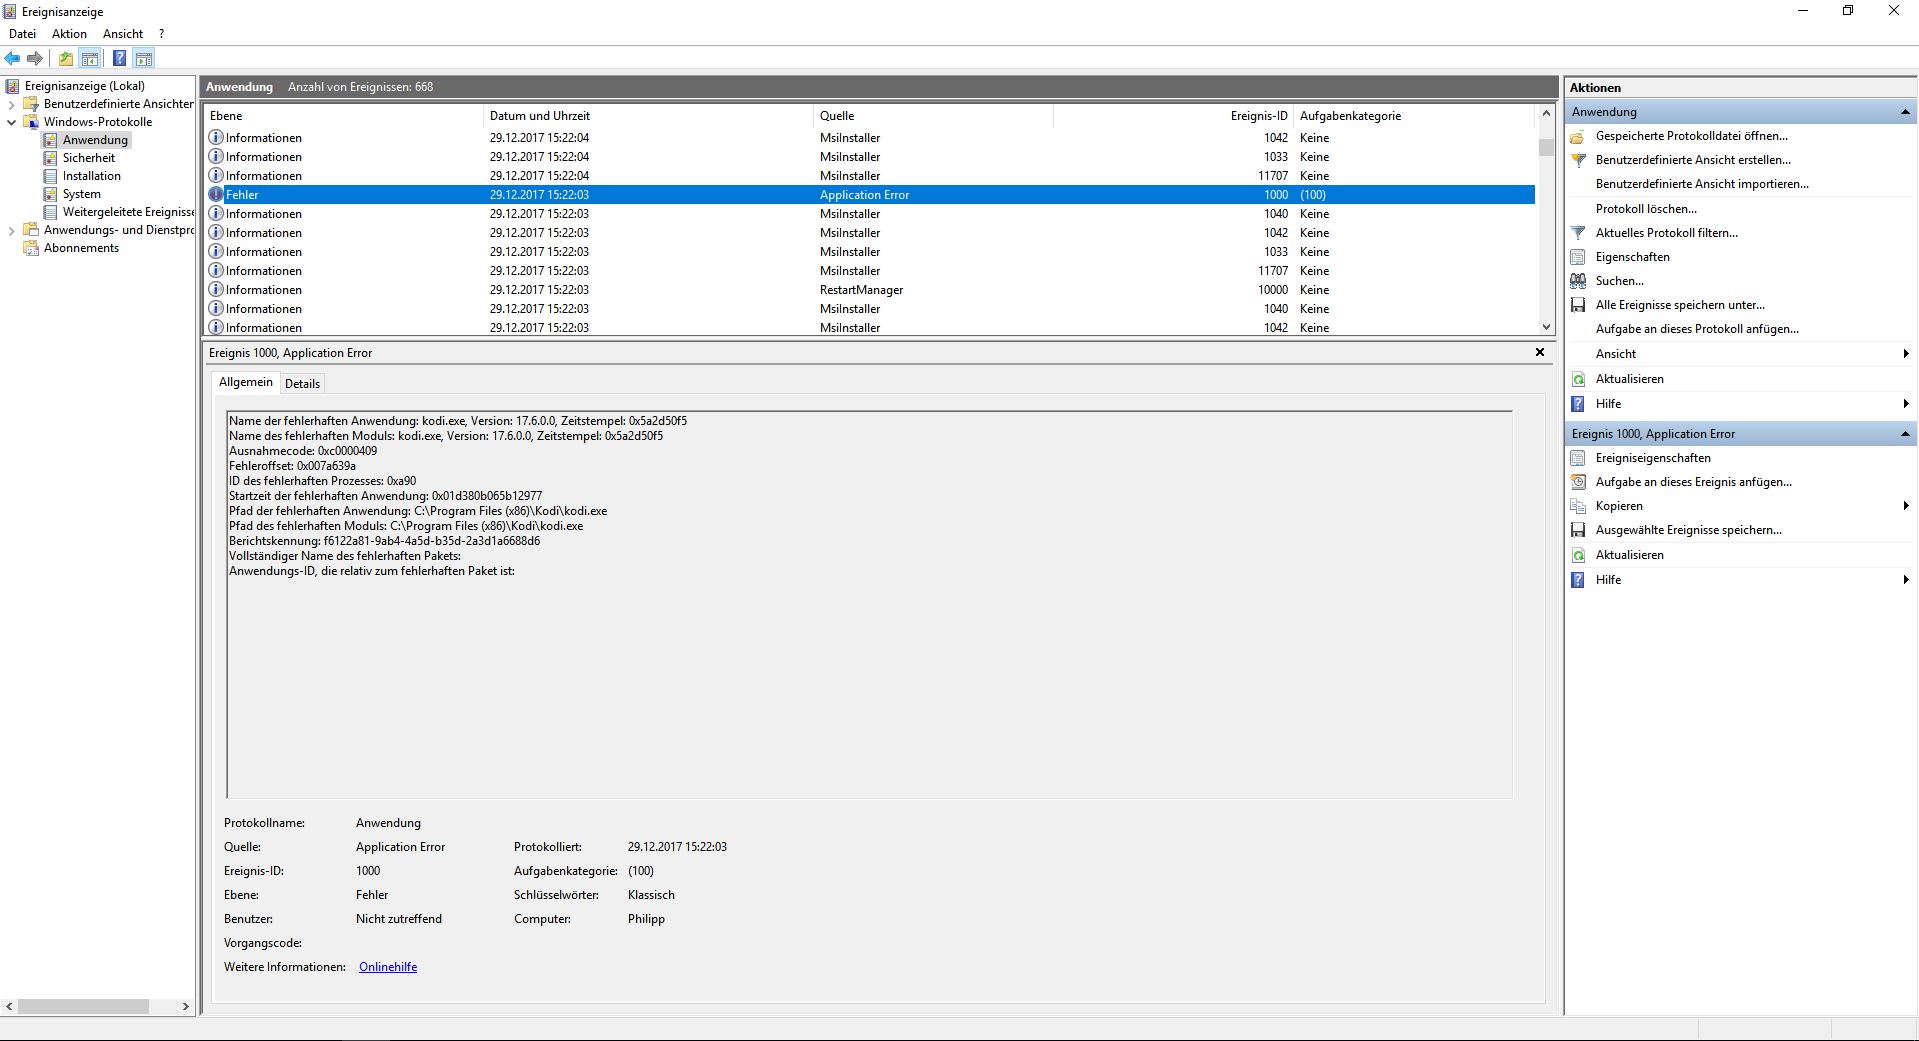Click Alle Ereignisse speichern unter
The image size is (1919, 1041).
click(x=1680, y=305)
